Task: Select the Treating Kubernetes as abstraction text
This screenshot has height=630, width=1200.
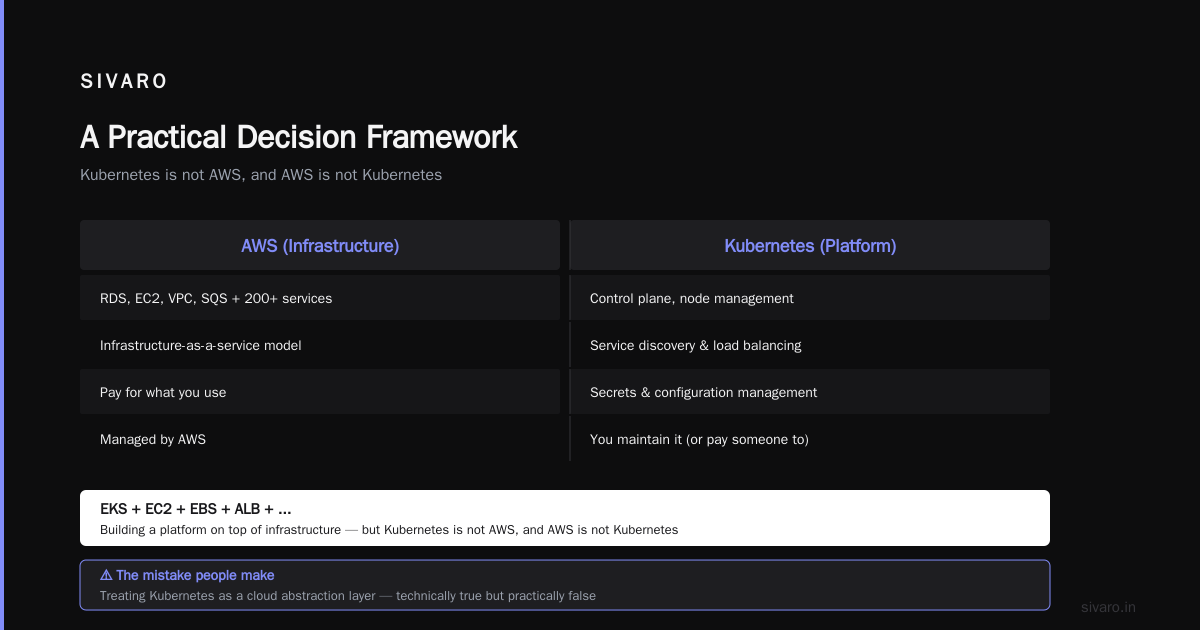Action: point(348,596)
